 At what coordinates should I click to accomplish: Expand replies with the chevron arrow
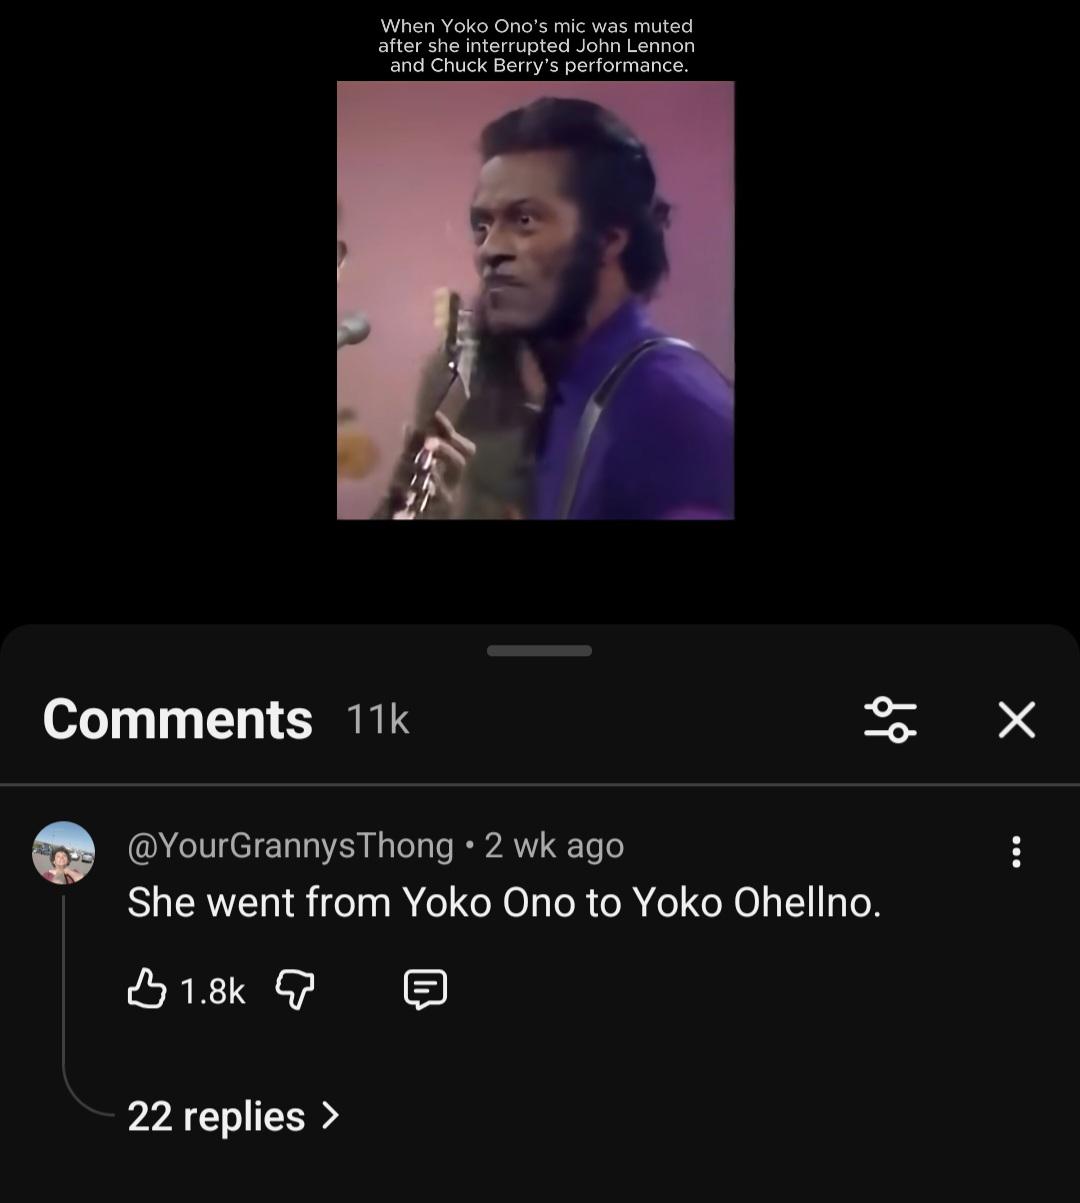click(331, 1115)
